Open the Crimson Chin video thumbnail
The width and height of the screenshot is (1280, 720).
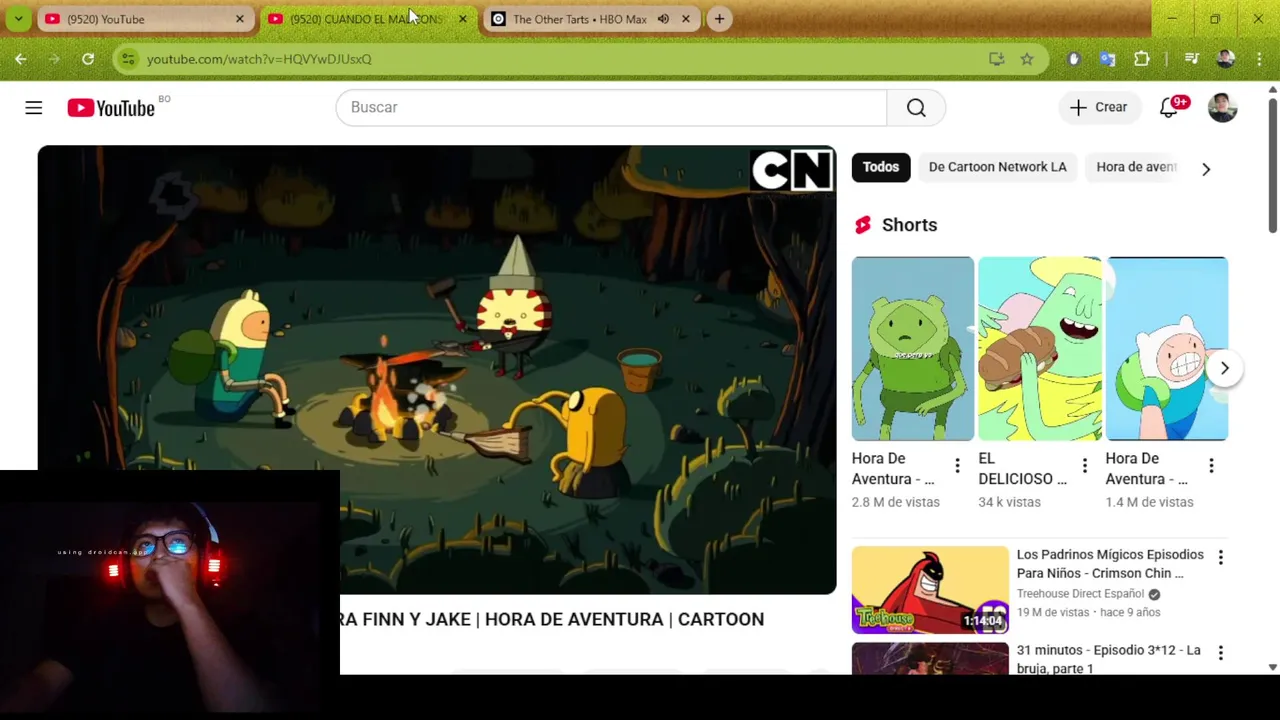(x=930, y=590)
